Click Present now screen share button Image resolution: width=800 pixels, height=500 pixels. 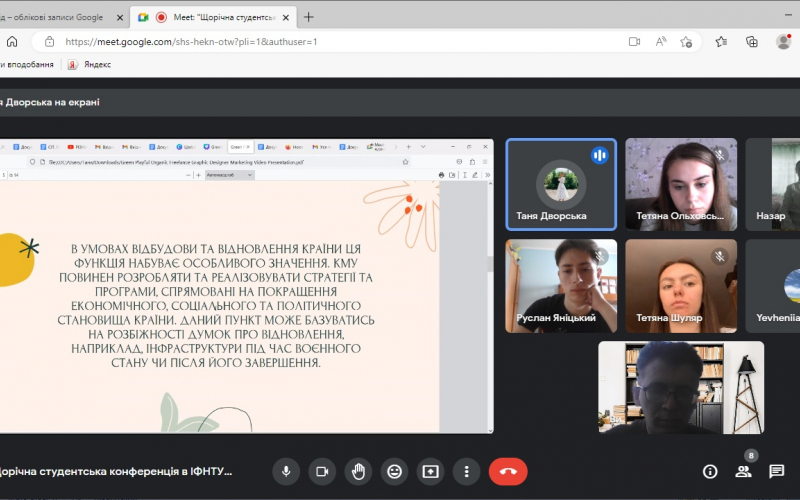pos(430,471)
